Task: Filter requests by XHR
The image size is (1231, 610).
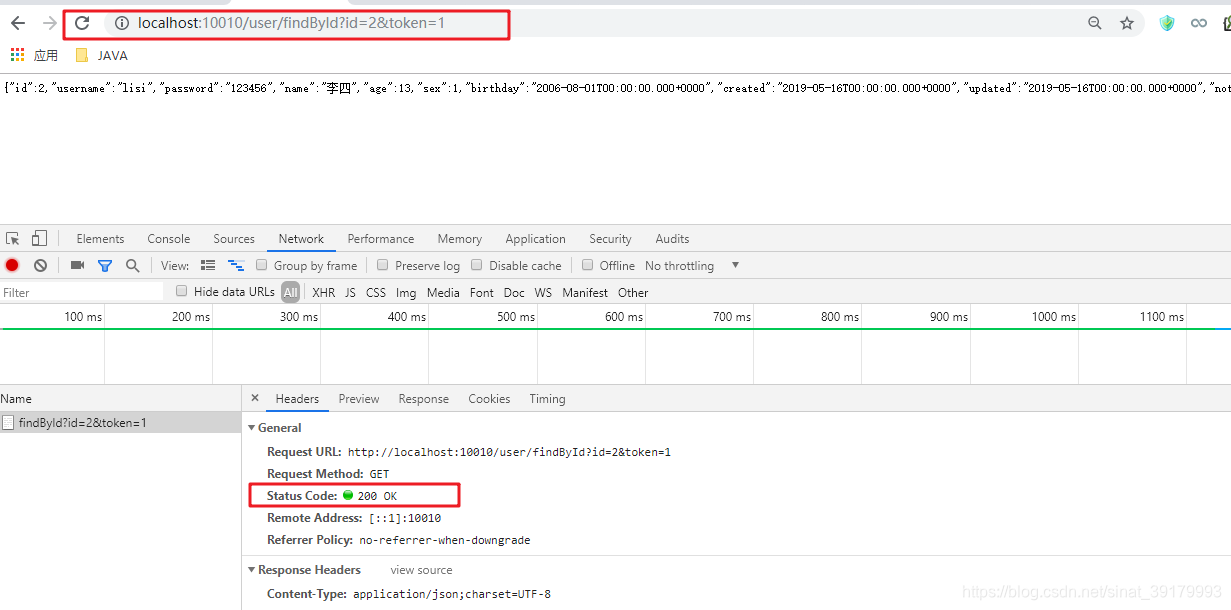Action: [x=324, y=292]
